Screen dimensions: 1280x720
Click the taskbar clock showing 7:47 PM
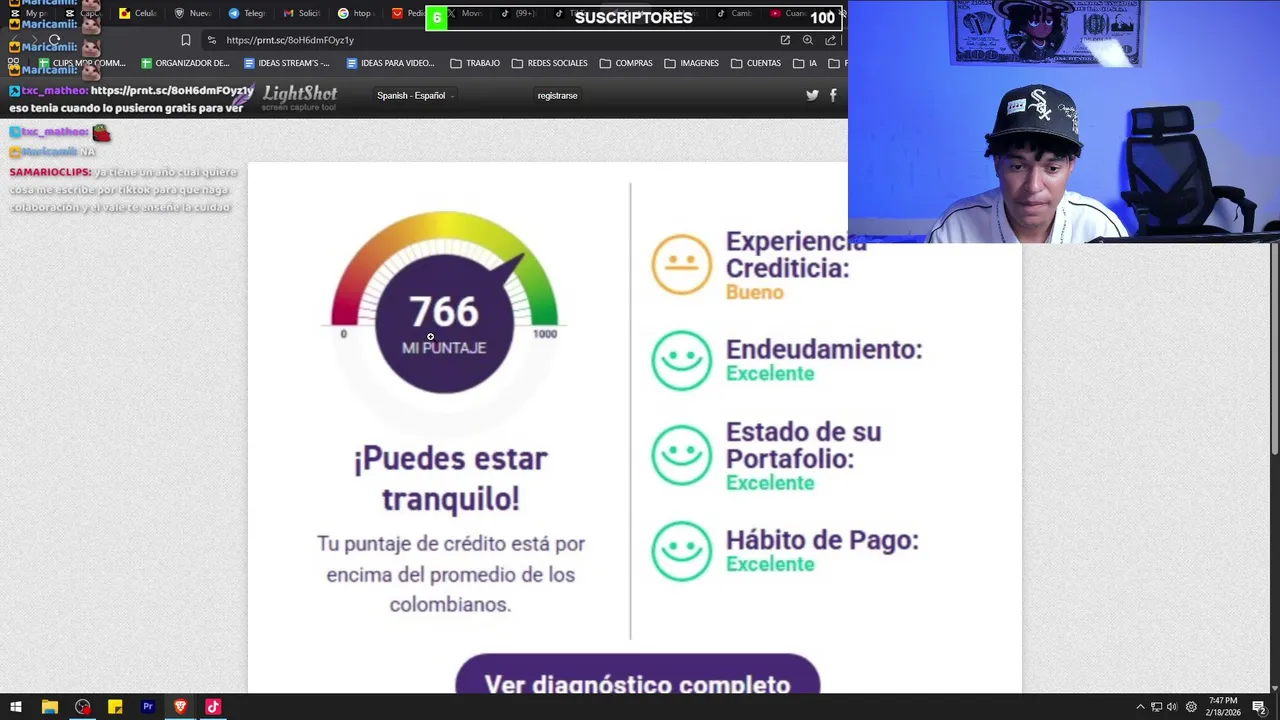pos(1222,707)
